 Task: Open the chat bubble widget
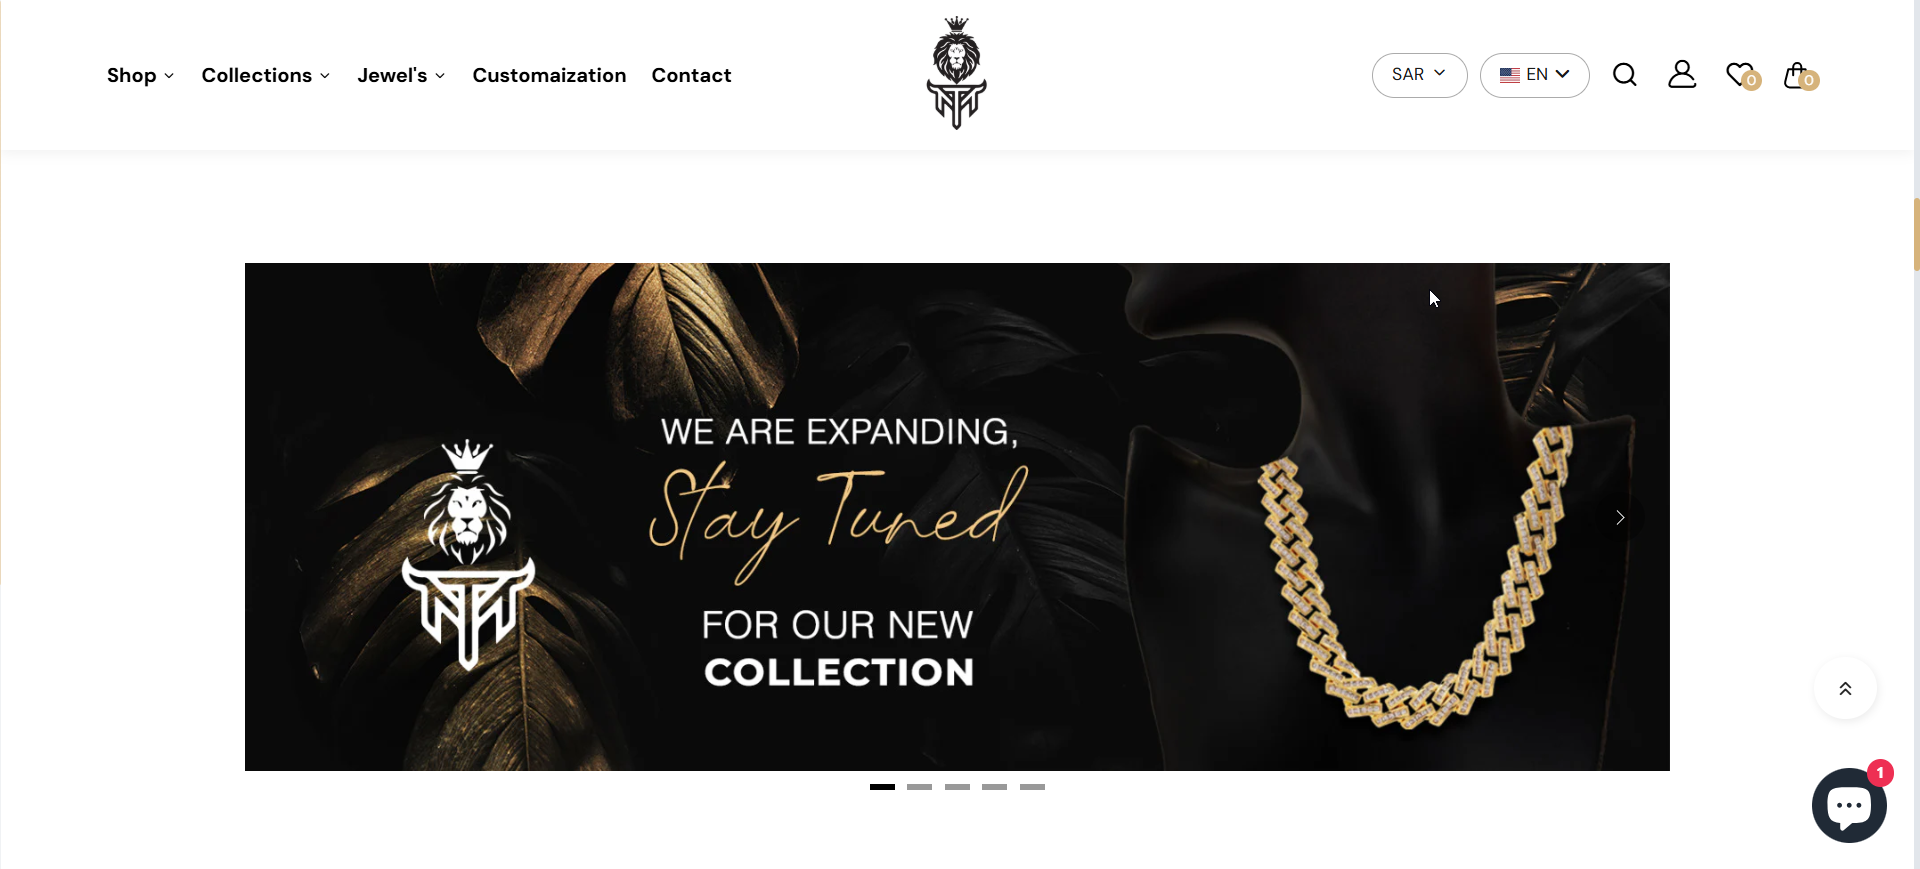[x=1849, y=805]
